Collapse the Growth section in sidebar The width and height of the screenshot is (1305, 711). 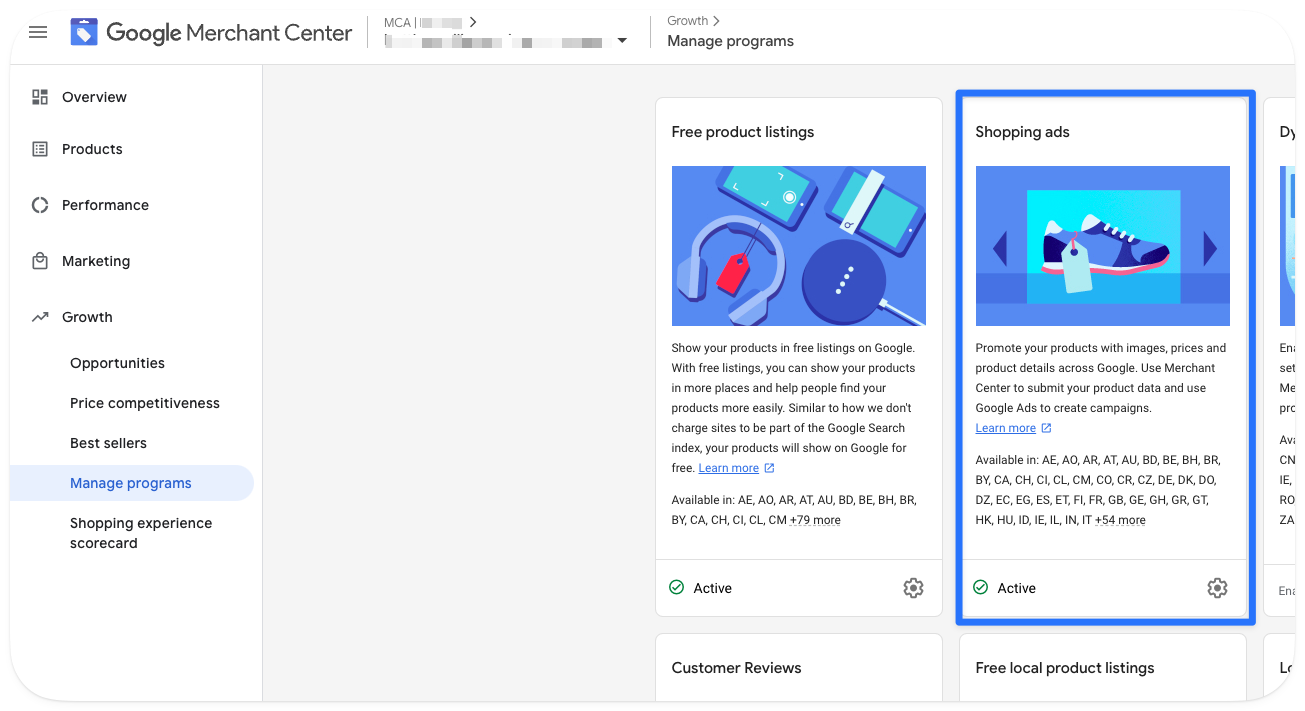pos(87,317)
